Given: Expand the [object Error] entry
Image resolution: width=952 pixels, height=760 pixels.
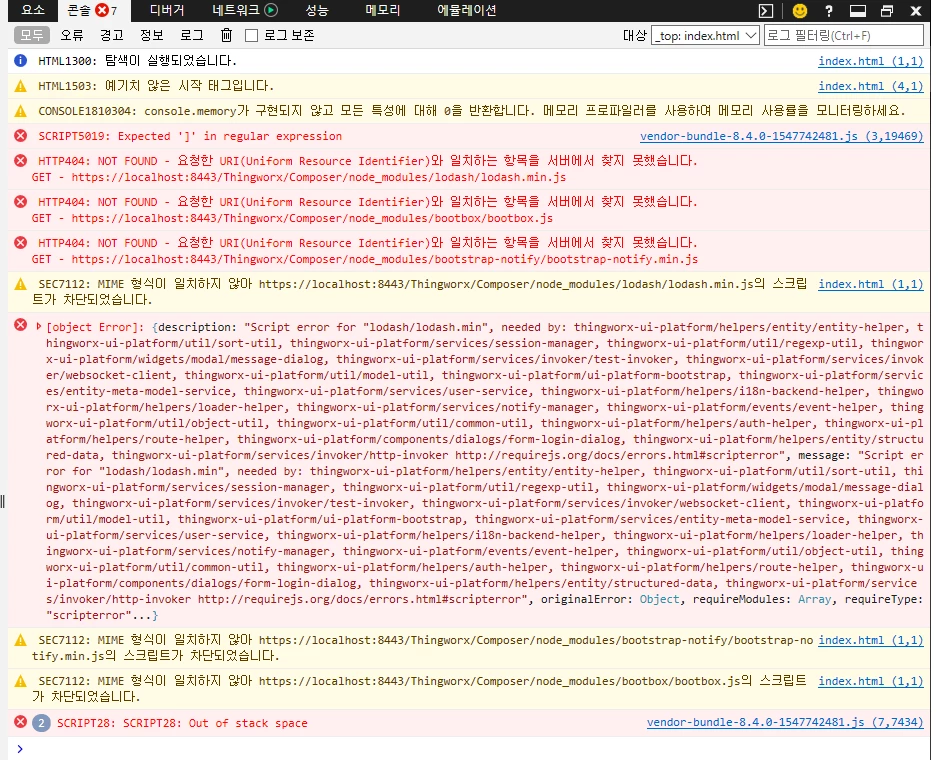Looking at the screenshot, I should [x=39, y=327].
